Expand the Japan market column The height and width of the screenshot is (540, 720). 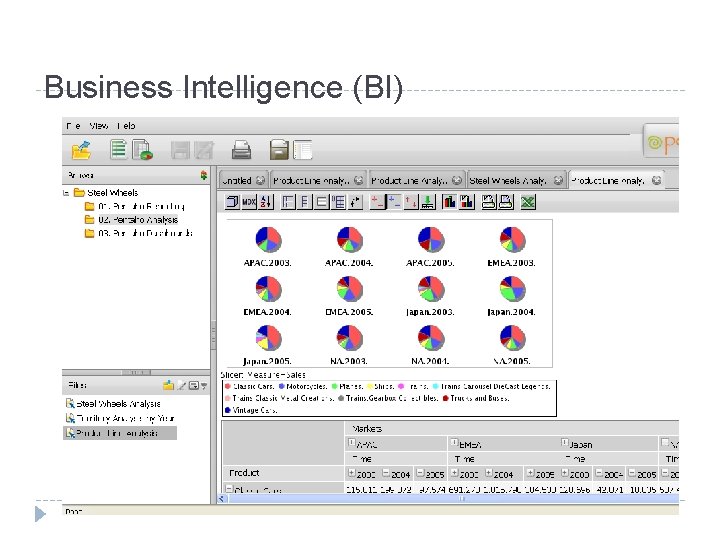[x=565, y=443]
